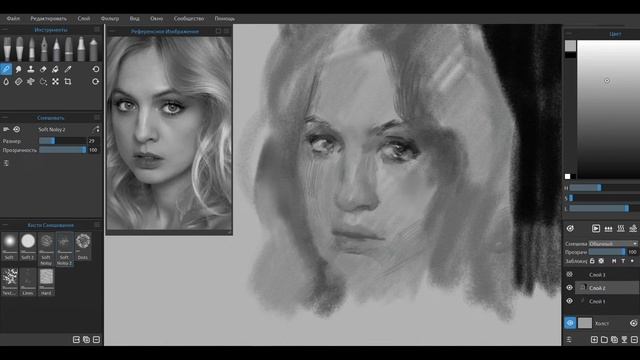Select the Soft blend brush
This screenshot has width=640, height=360.
pyautogui.click(x=9, y=247)
